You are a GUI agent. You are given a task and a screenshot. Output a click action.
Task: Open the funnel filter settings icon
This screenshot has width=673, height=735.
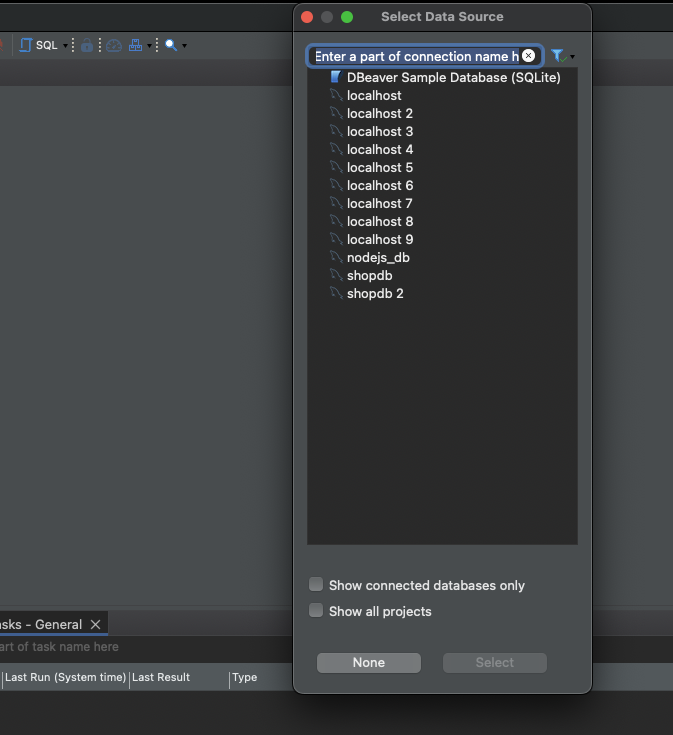(x=558, y=56)
